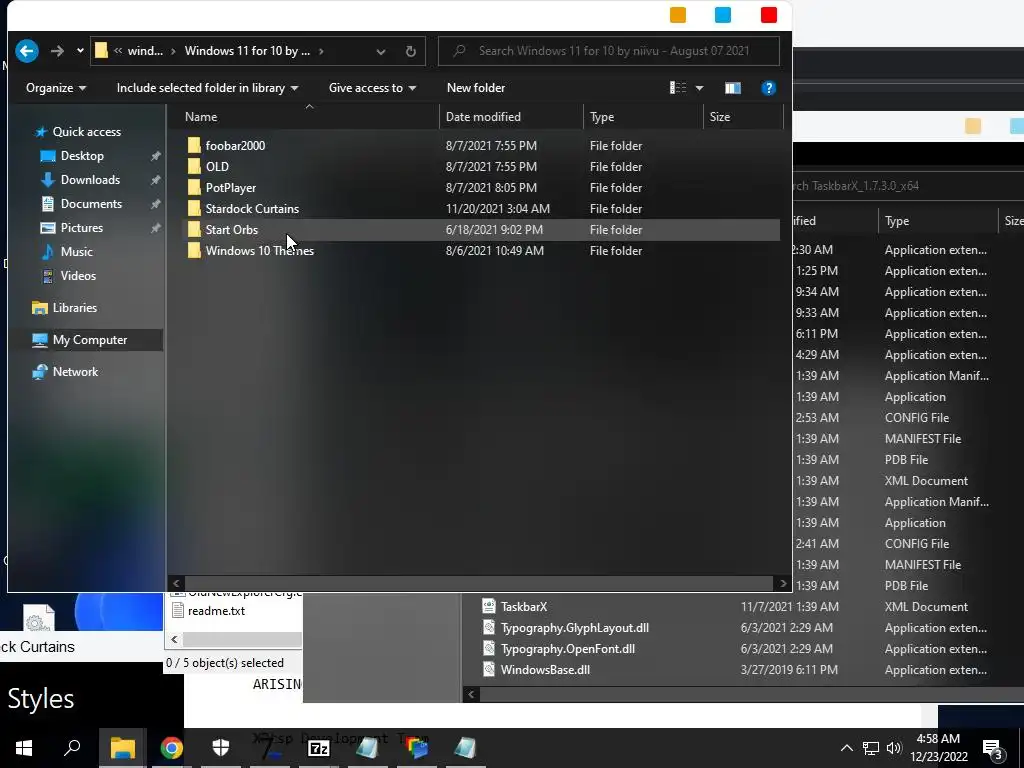The image size is (1024, 768).
Task: Click the folder icon in address bar
Action: click(x=101, y=51)
